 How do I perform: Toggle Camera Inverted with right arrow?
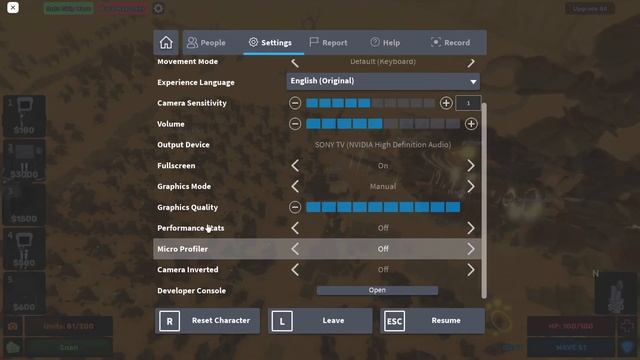coord(471,270)
